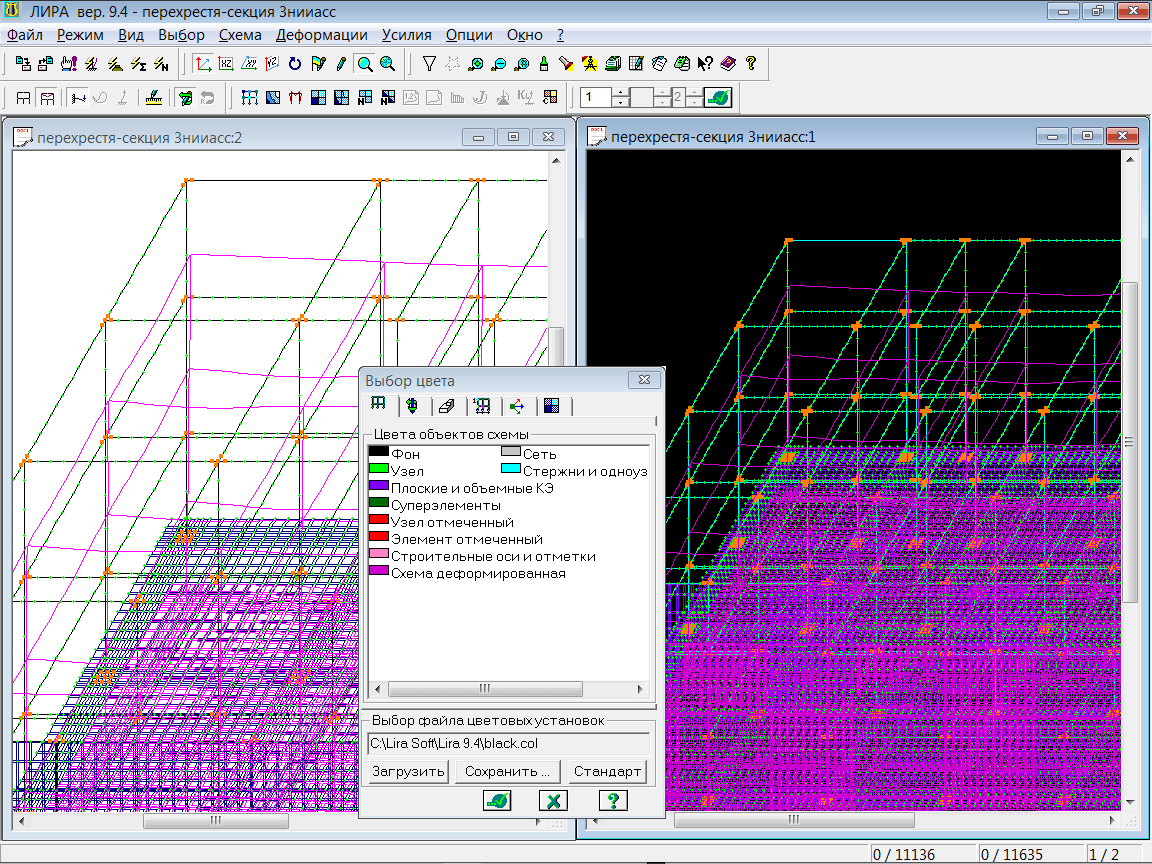1152x864 pixels.
Task: Open the Деформации menu
Action: pos(322,34)
